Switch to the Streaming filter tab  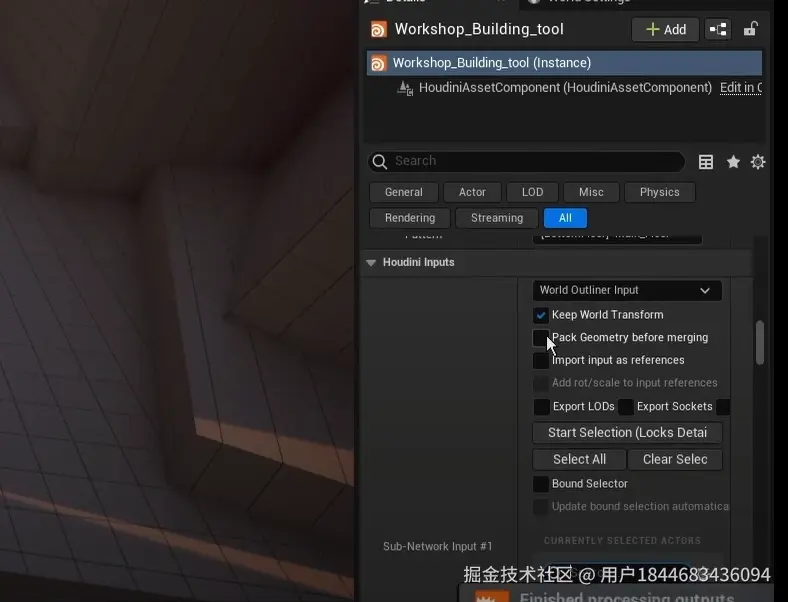point(497,218)
